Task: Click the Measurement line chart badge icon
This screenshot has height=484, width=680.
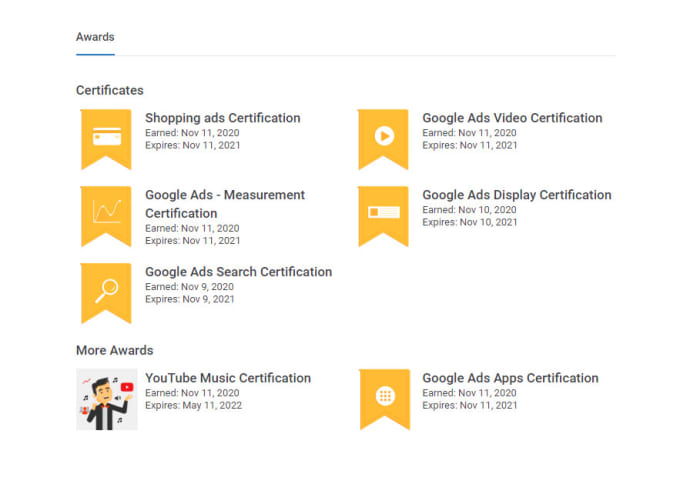Action: click(x=106, y=216)
